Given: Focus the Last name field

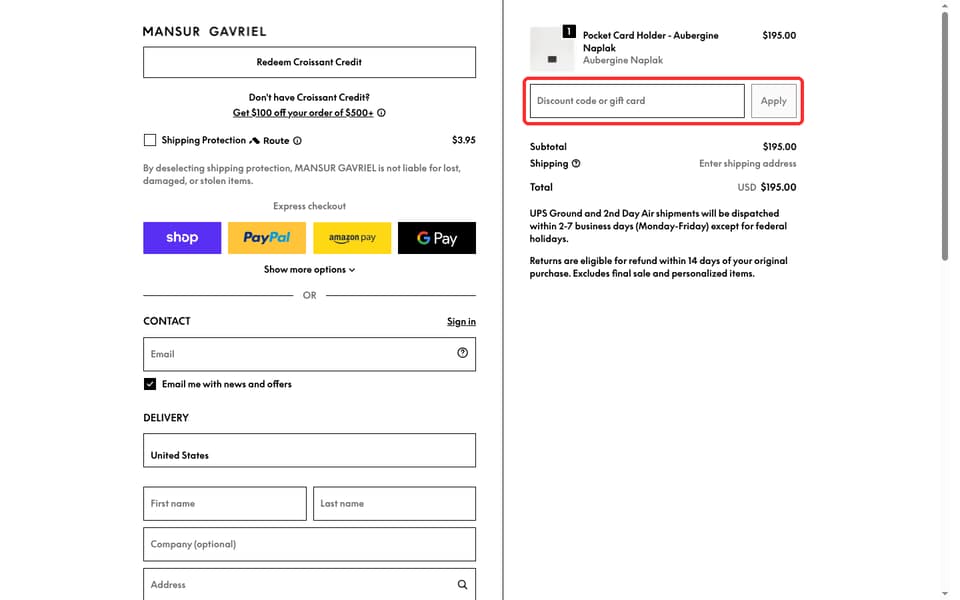Looking at the screenshot, I should pos(394,503).
